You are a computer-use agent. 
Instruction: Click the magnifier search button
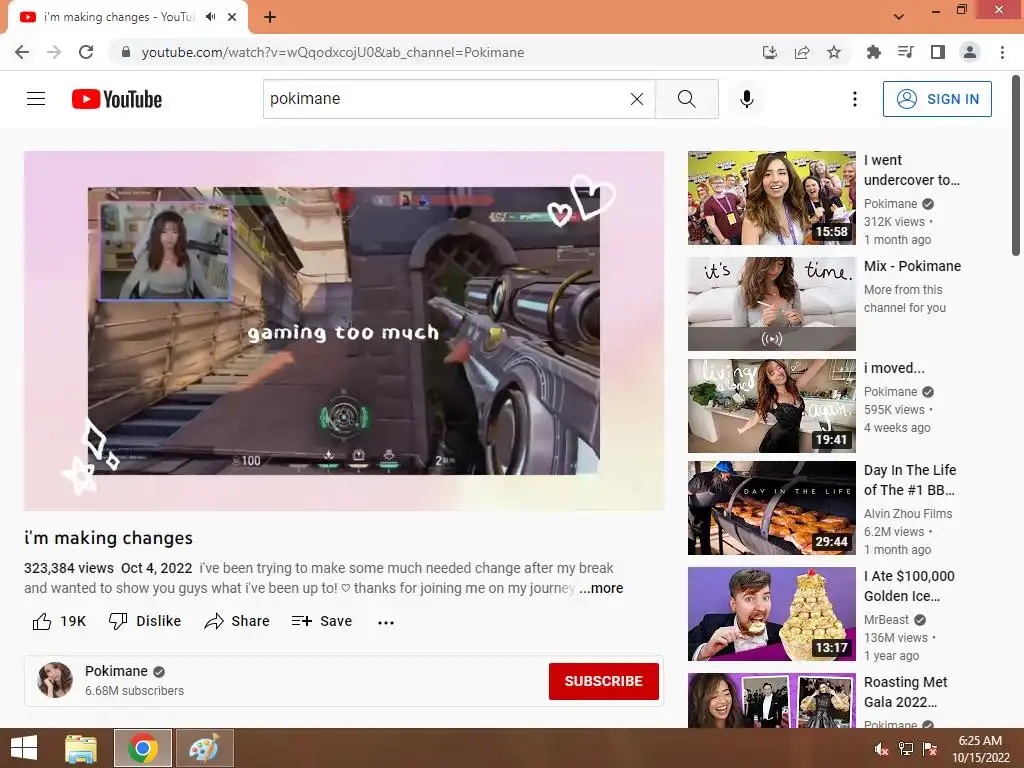click(686, 99)
